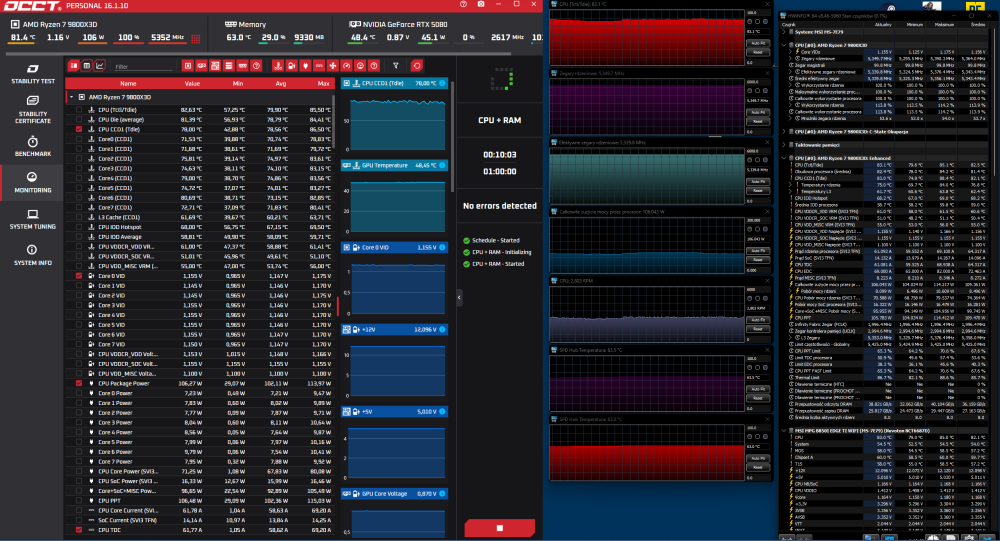Screen dimensions: 1000x541
Task: Uncheck the CPU CCD1 (Tdie) checkbox
Action: pyautogui.click(x=79, y=129)
